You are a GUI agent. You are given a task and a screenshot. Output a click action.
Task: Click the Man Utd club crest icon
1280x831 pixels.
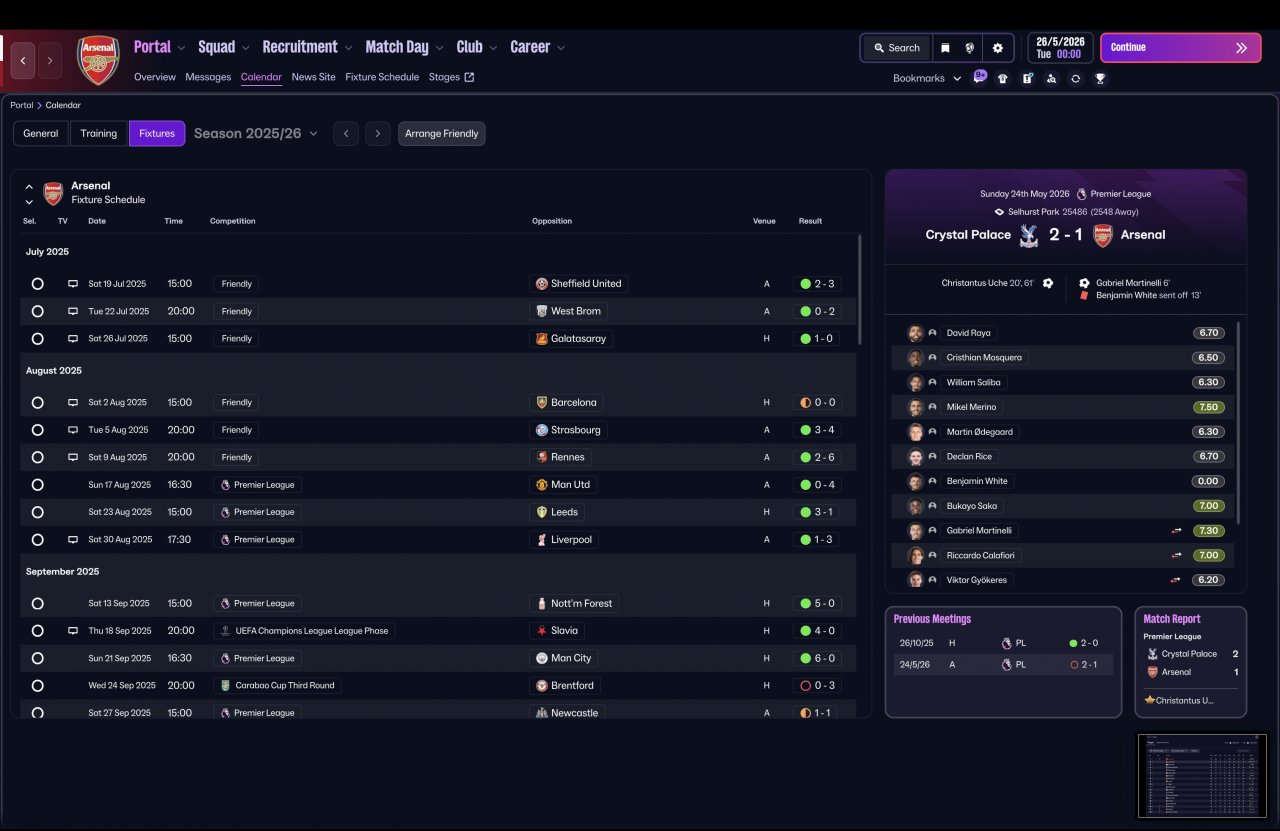coord(542,485)
